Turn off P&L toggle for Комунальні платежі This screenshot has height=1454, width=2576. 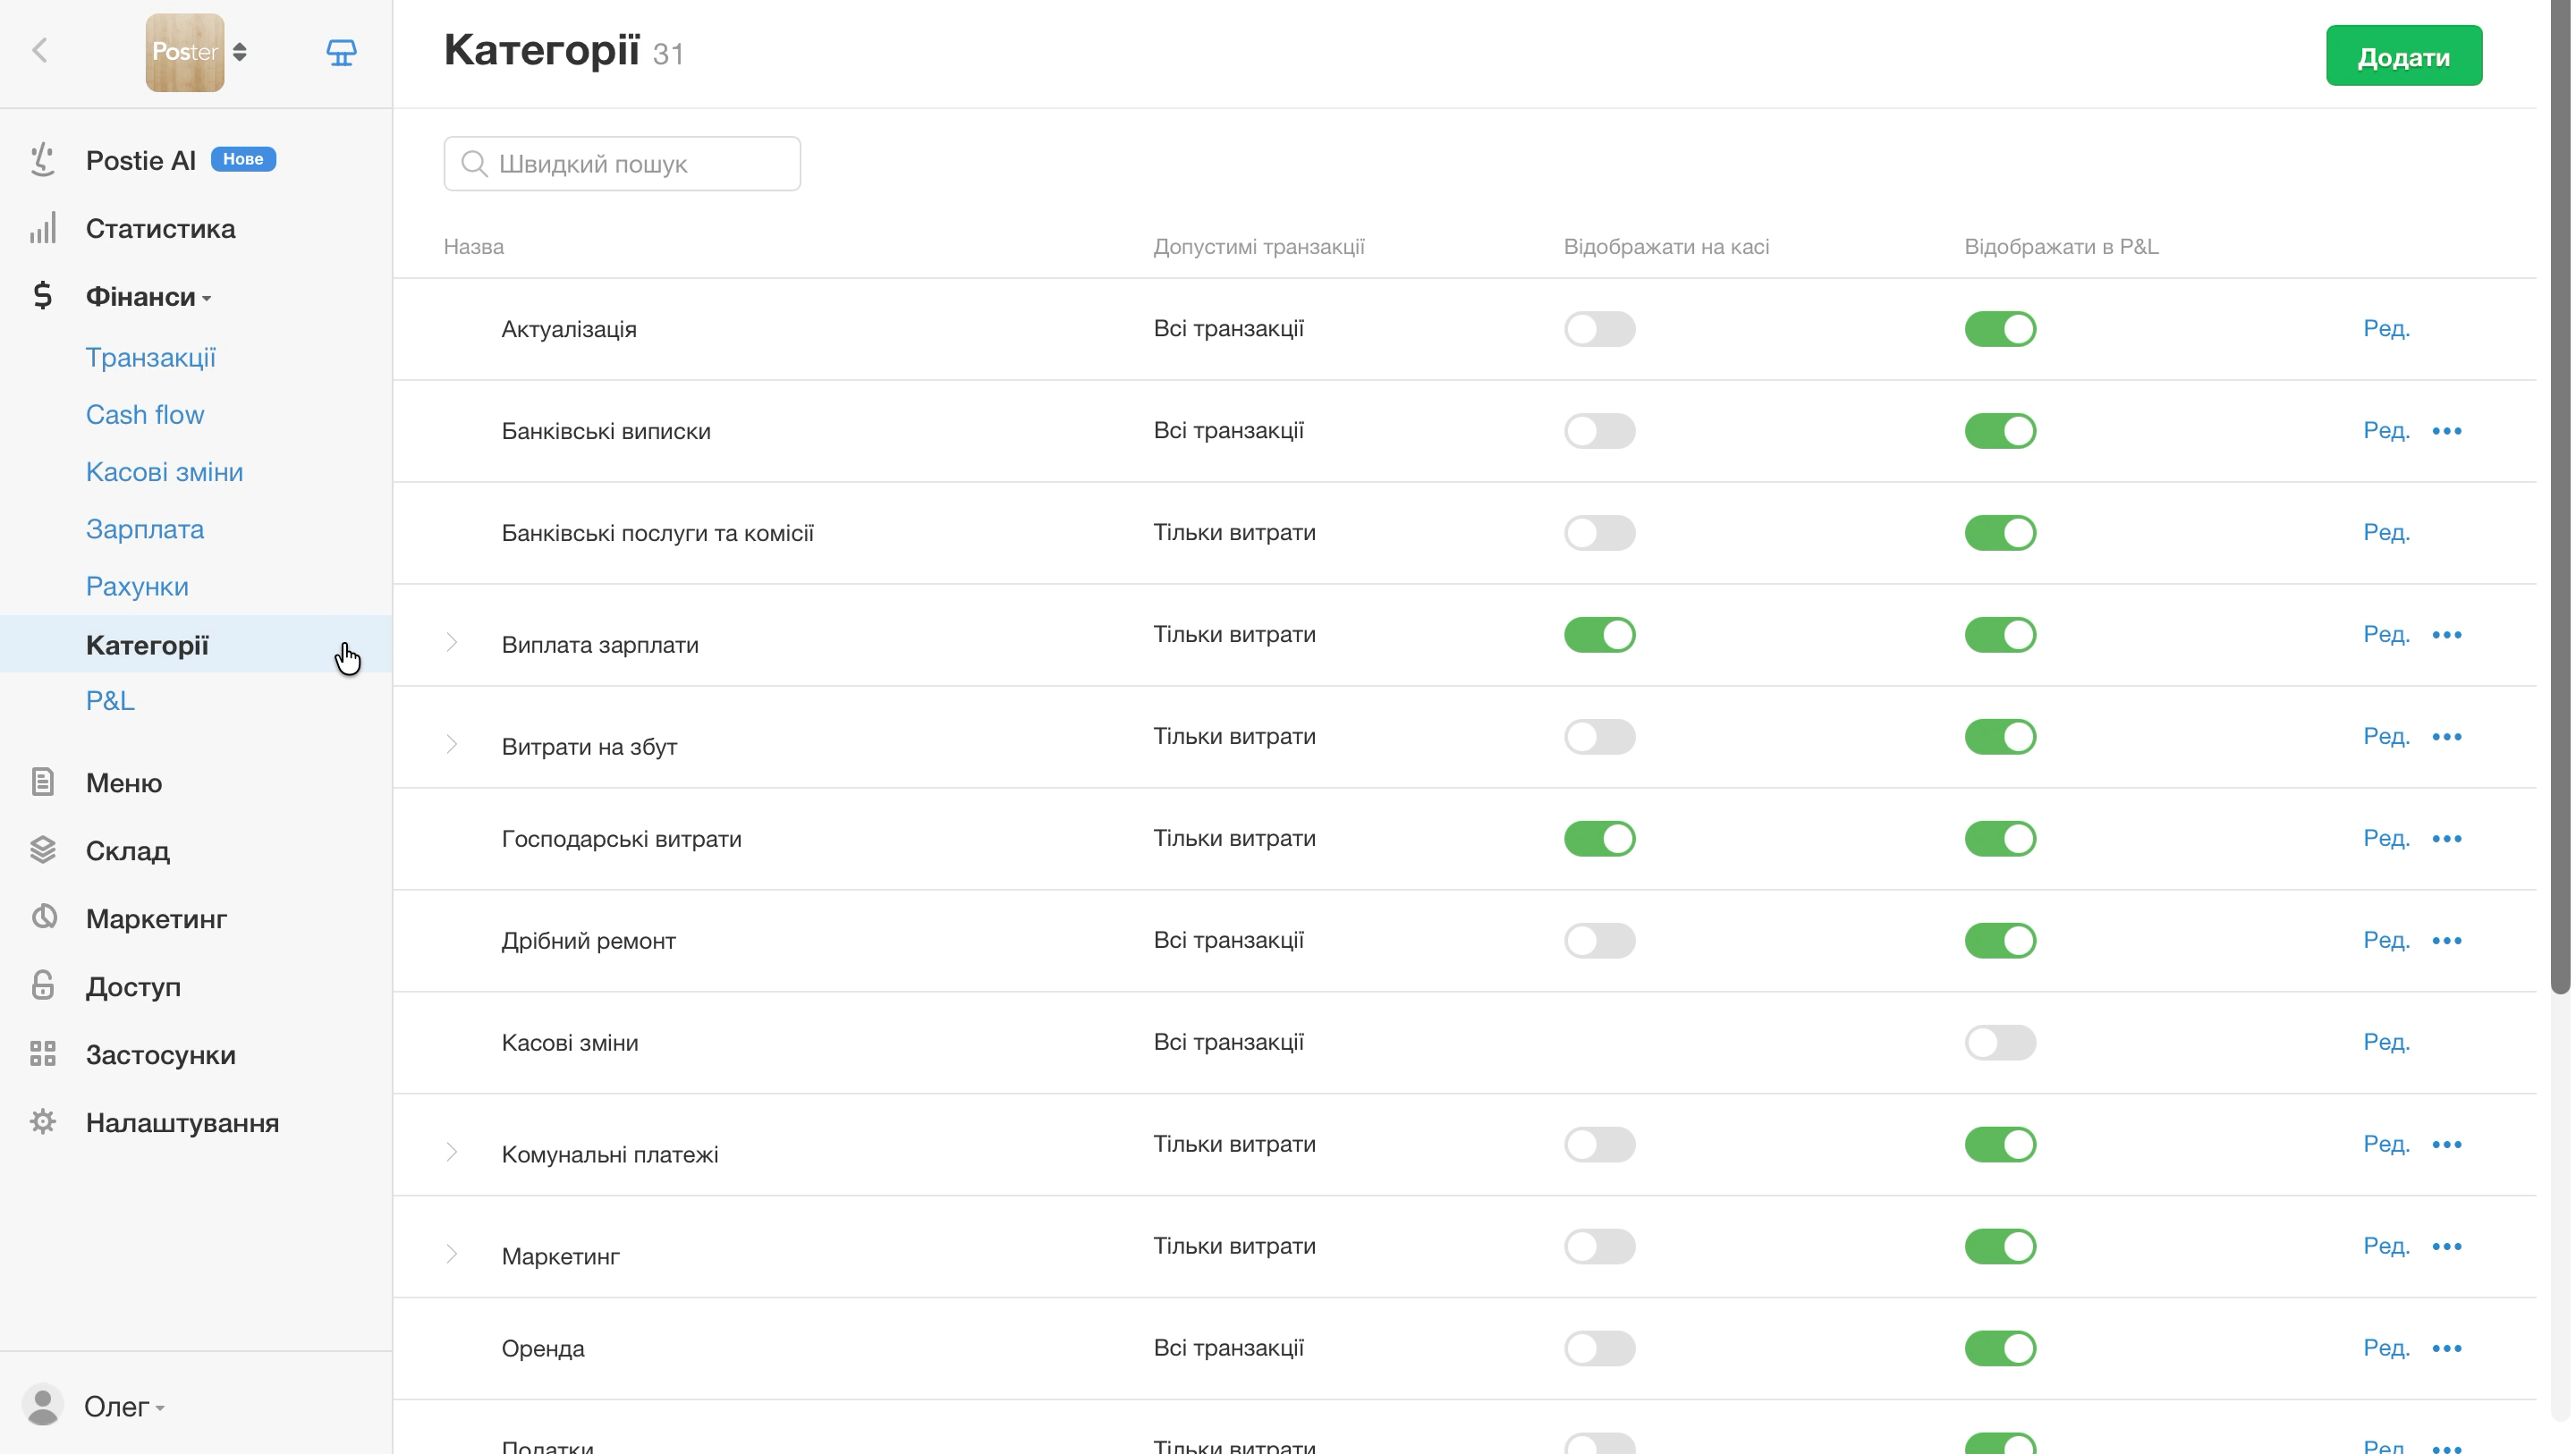[2000, 1145]
